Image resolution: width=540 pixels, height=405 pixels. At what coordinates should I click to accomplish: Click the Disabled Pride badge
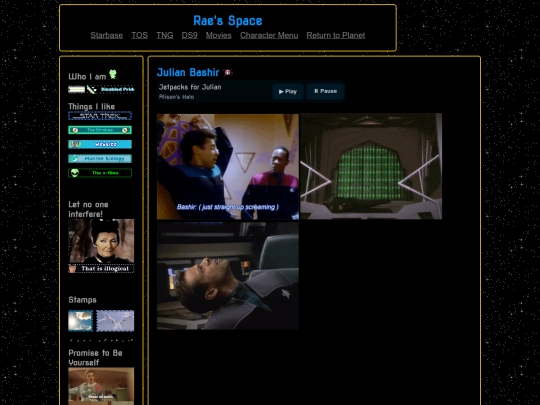[117, 90]
